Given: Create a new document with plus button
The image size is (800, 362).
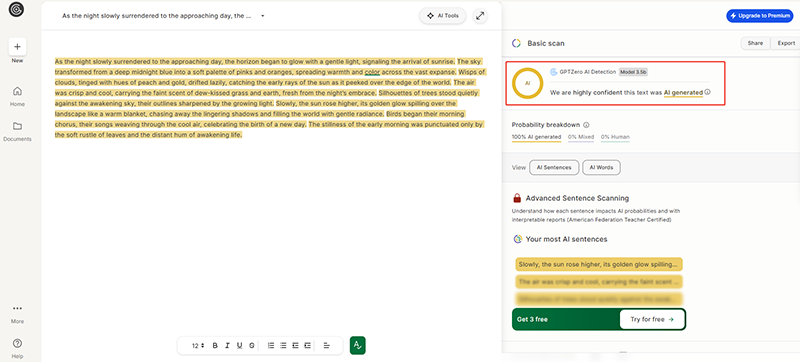Looking at the screenshot, I should (17, 47).
